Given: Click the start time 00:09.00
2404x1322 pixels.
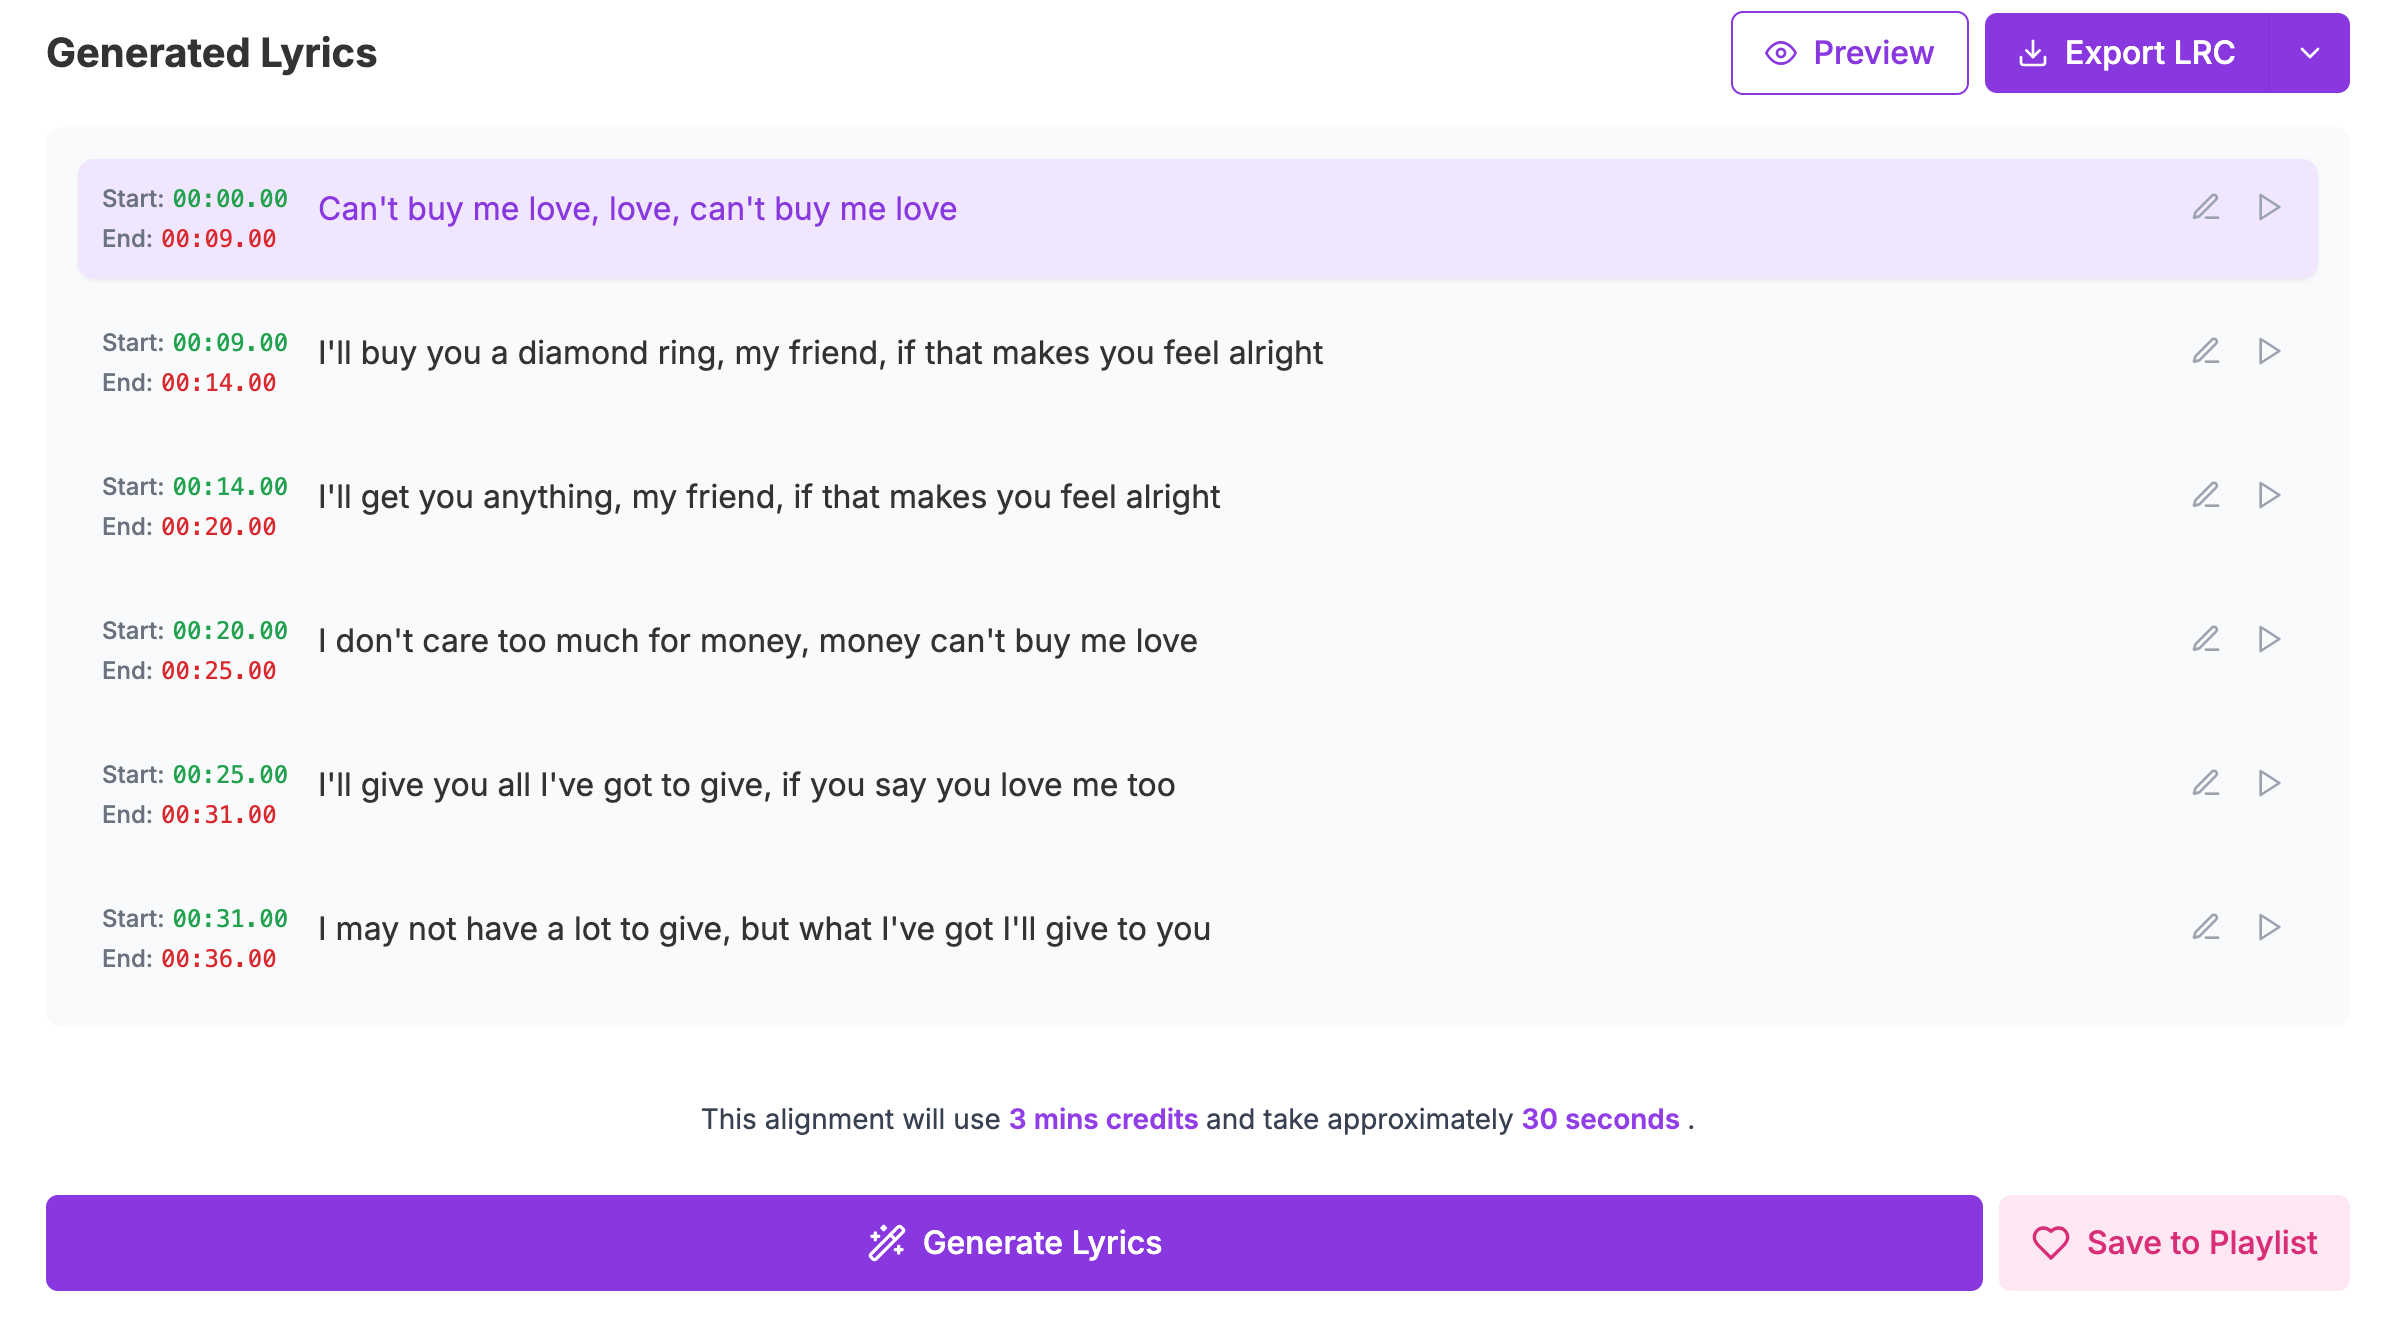Looking at the screenshot, I should point(230,343).
